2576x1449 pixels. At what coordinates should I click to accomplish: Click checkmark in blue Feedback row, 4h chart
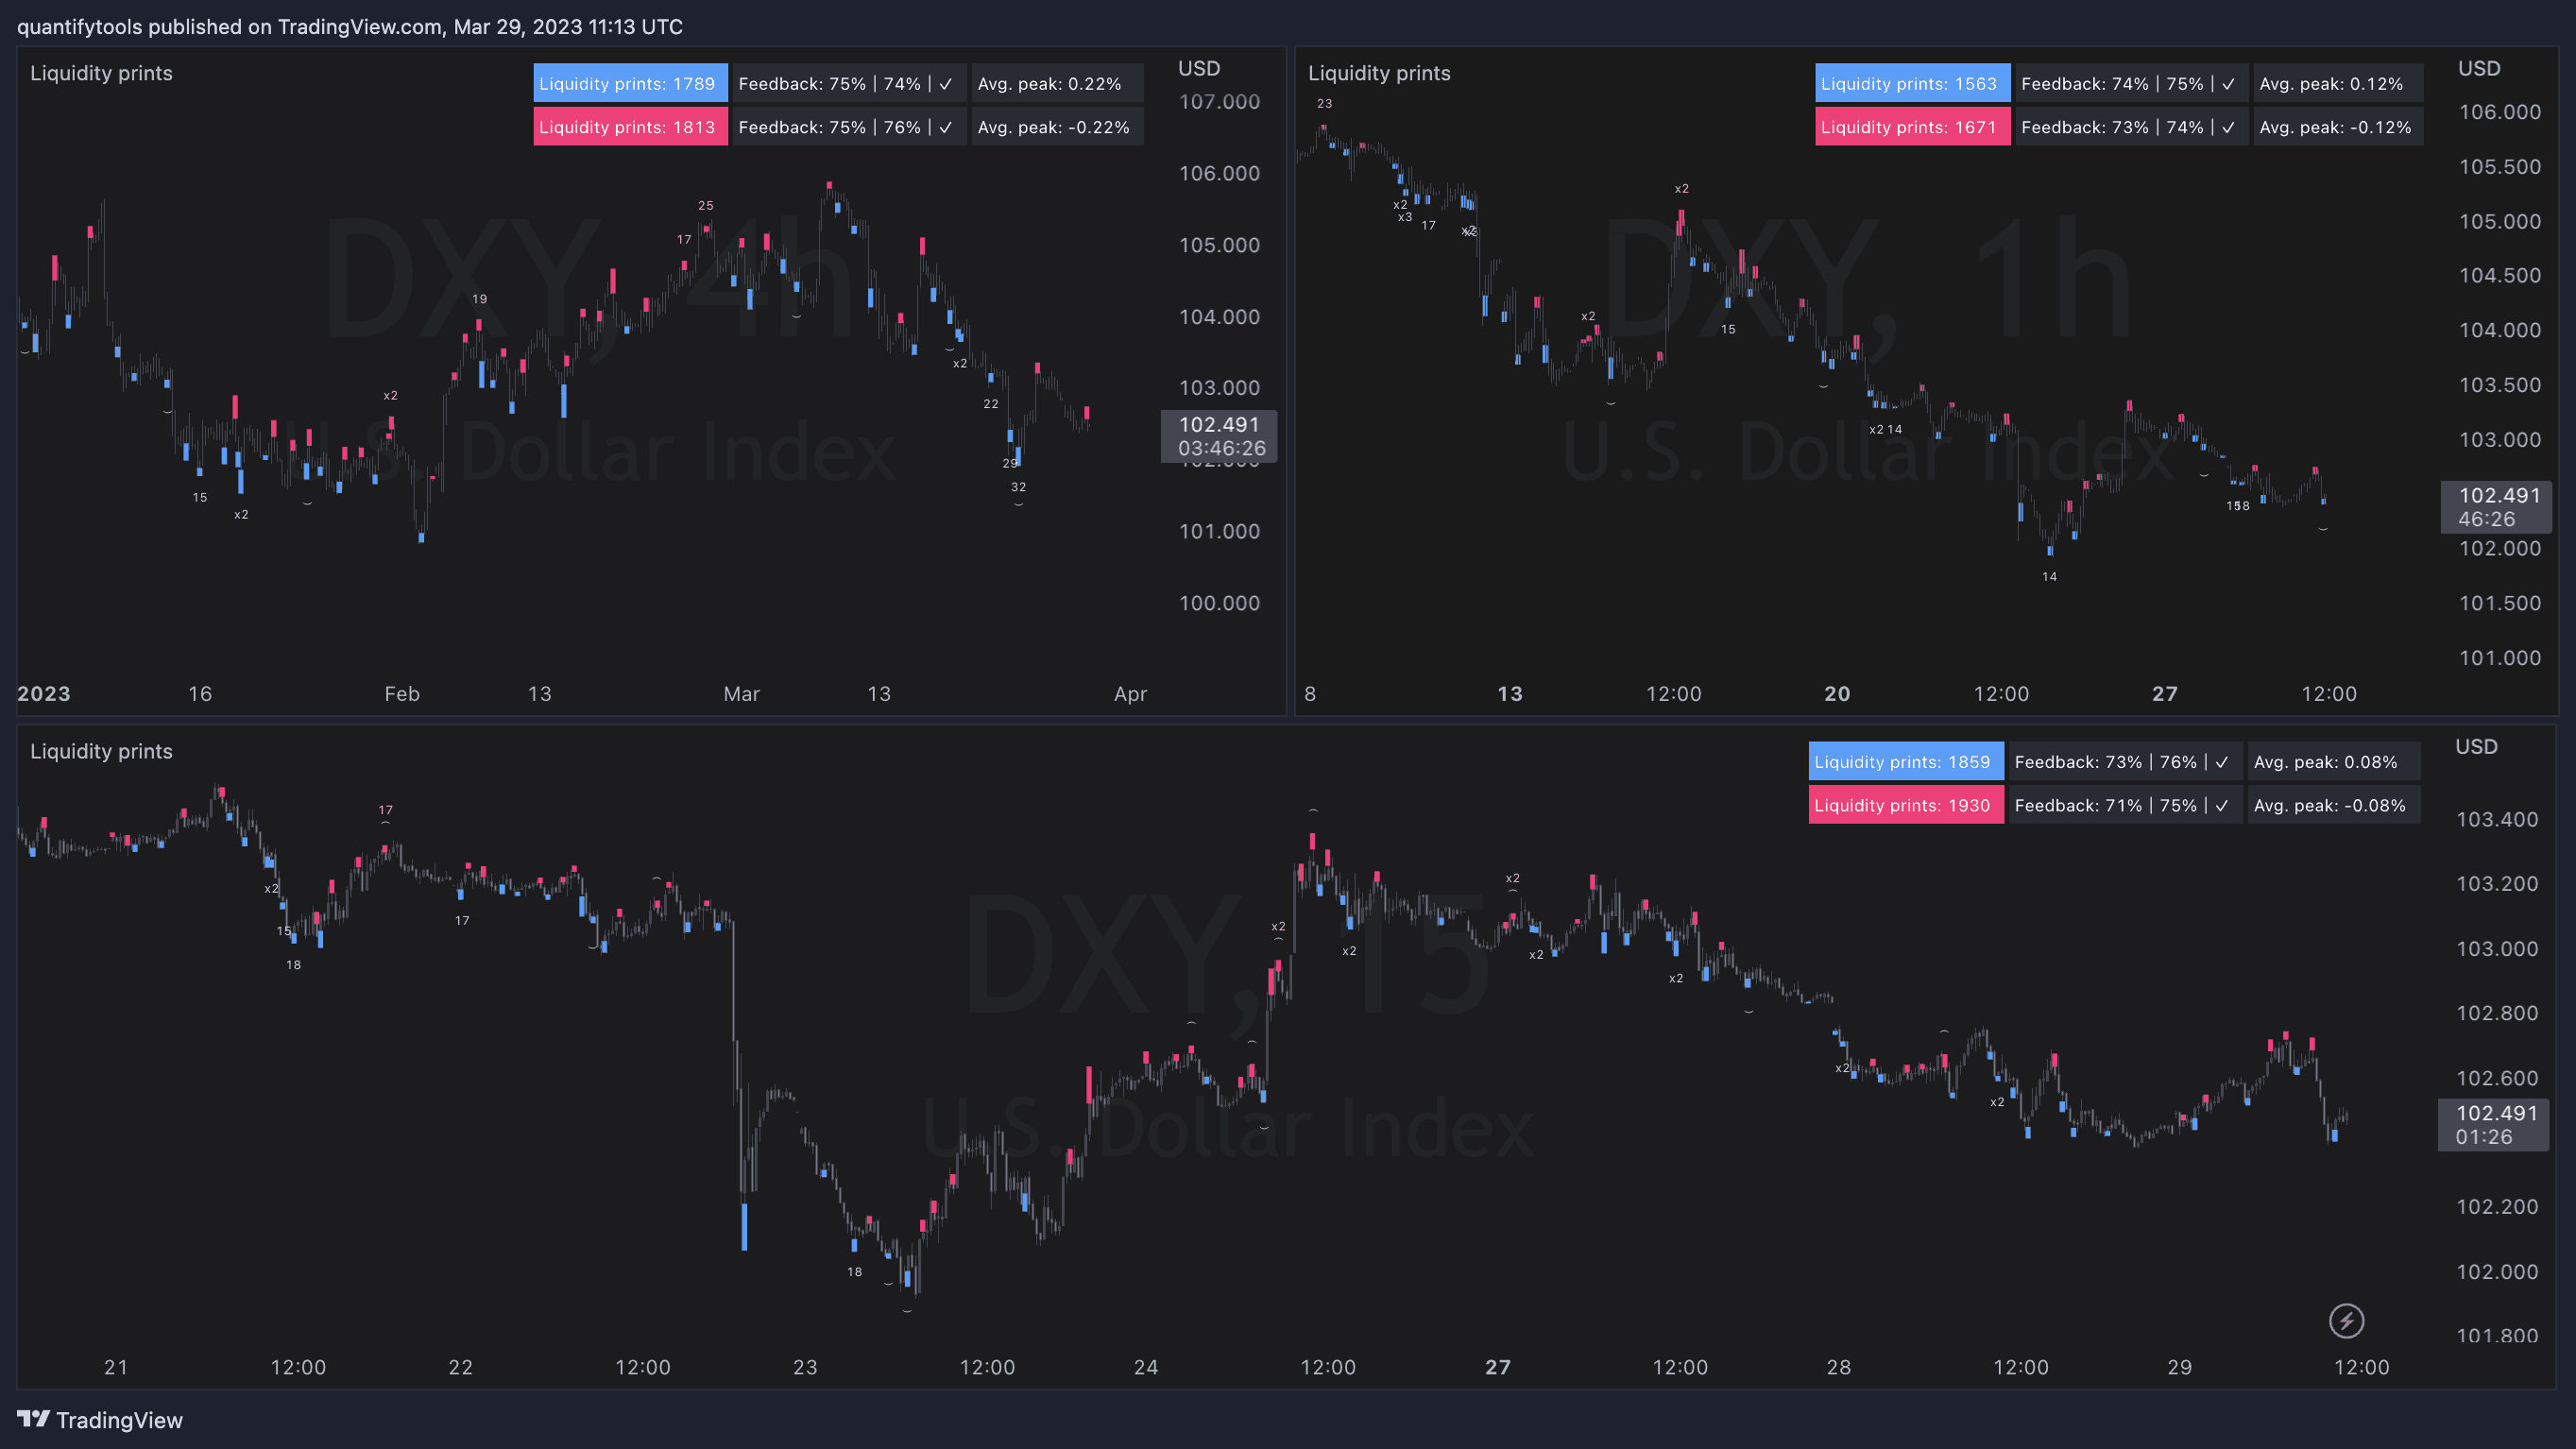point(946,84)
